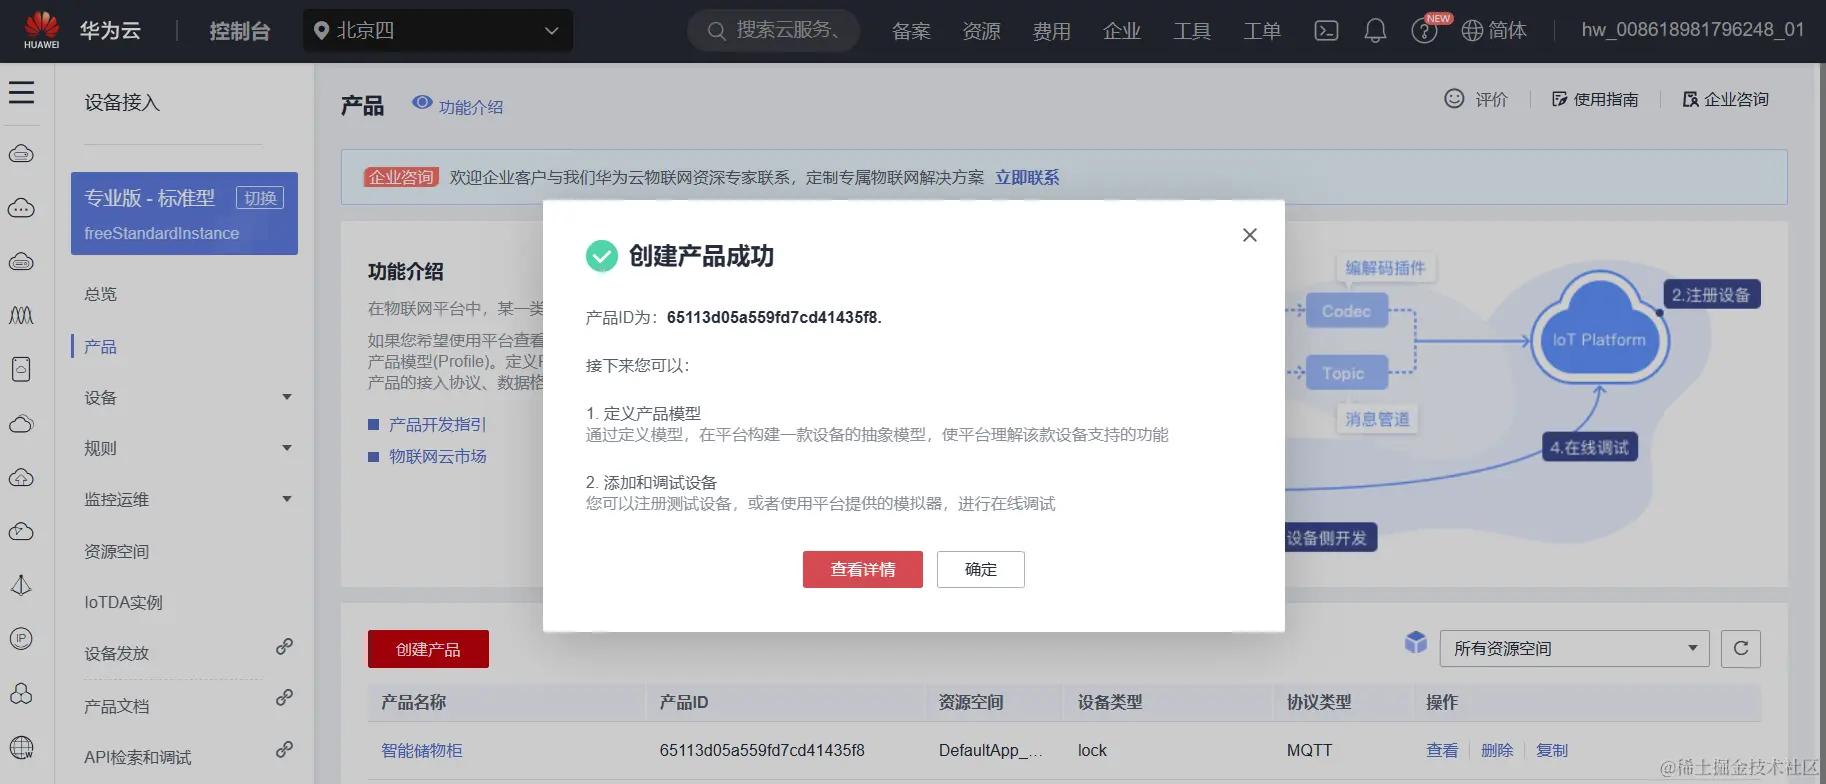This screenshot has width=1826, height=784.
Task: Click the 切换 instance switch button
Action: [x=260, y=198]
